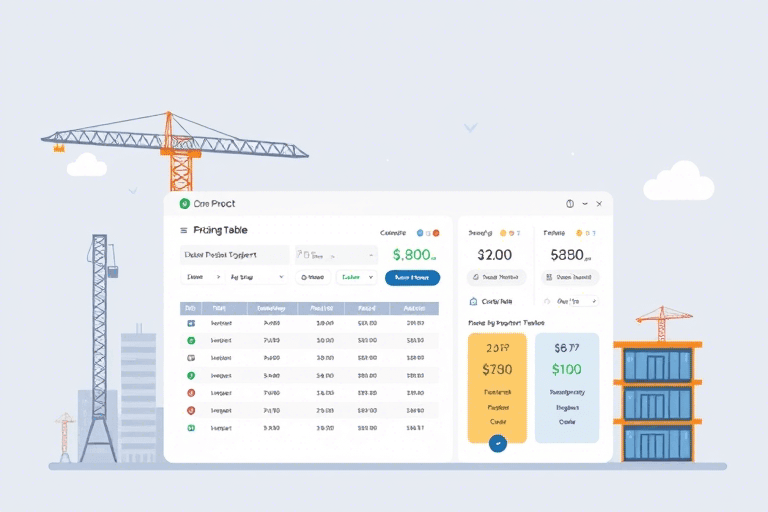The height and width of the screenshot is (512, 768).
Task: Click the green app logo in title bar
Action: coord(185,203)
